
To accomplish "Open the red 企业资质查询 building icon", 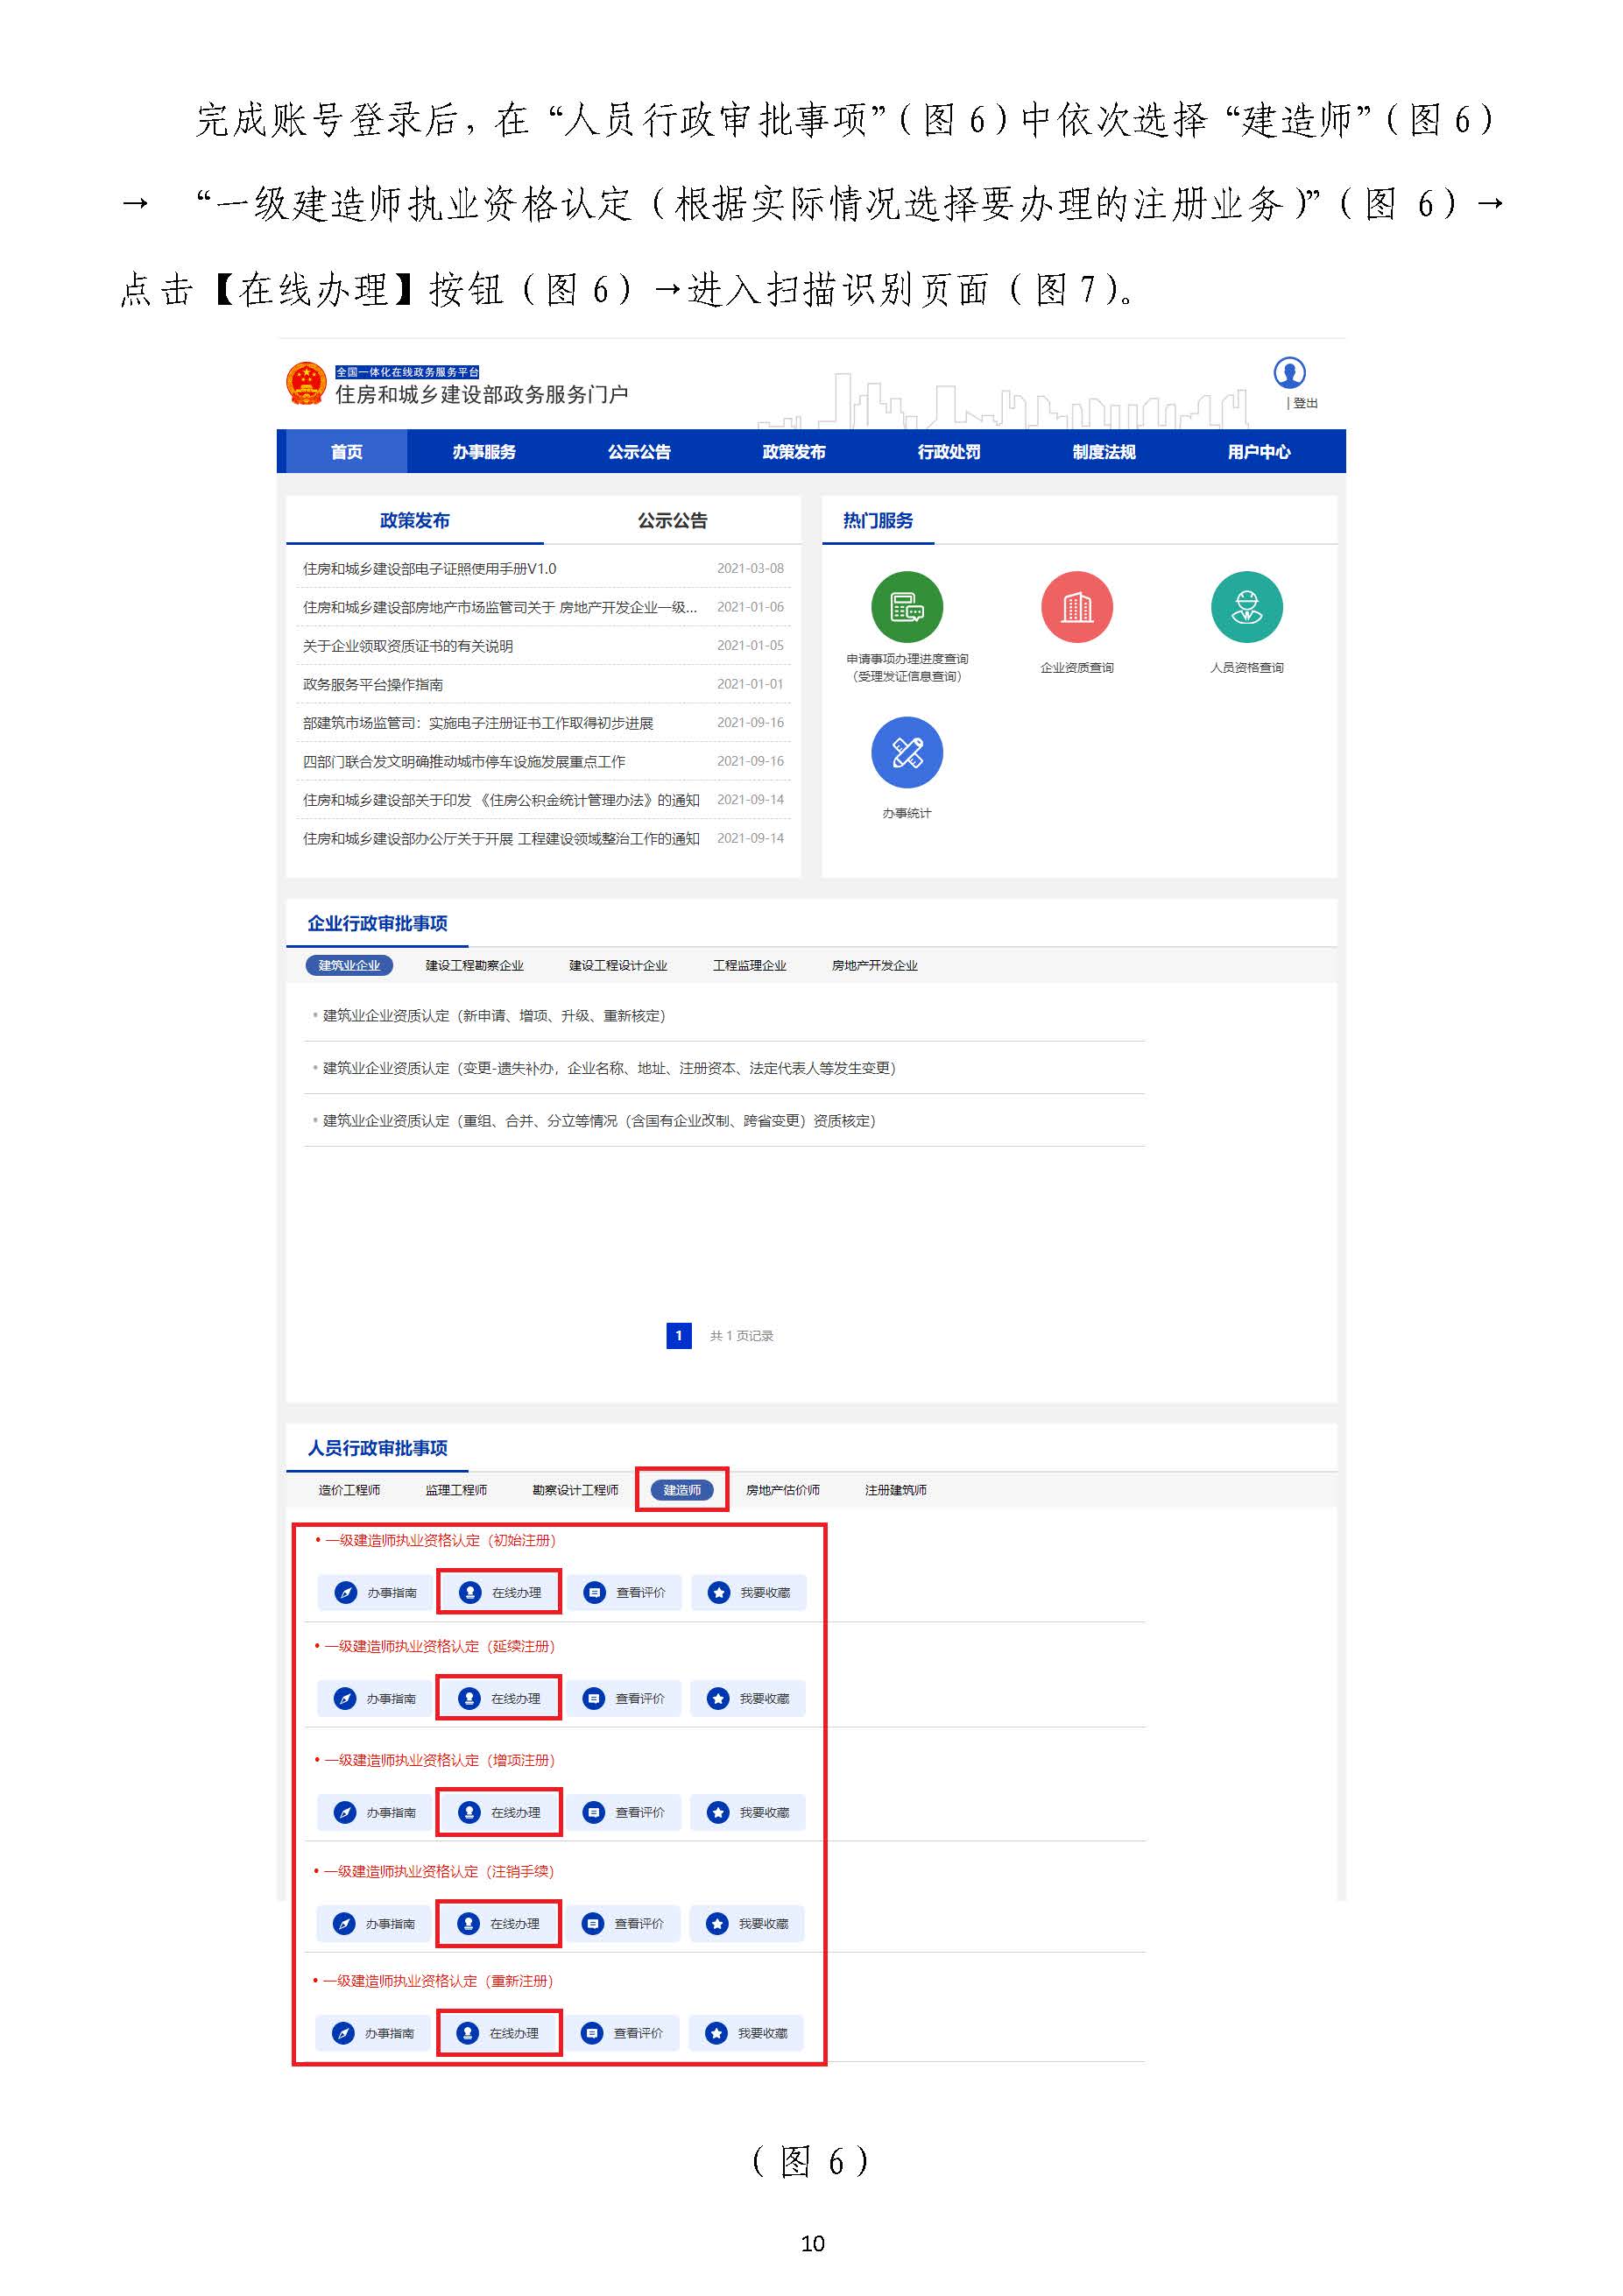I will click(x=1076, y=607).
